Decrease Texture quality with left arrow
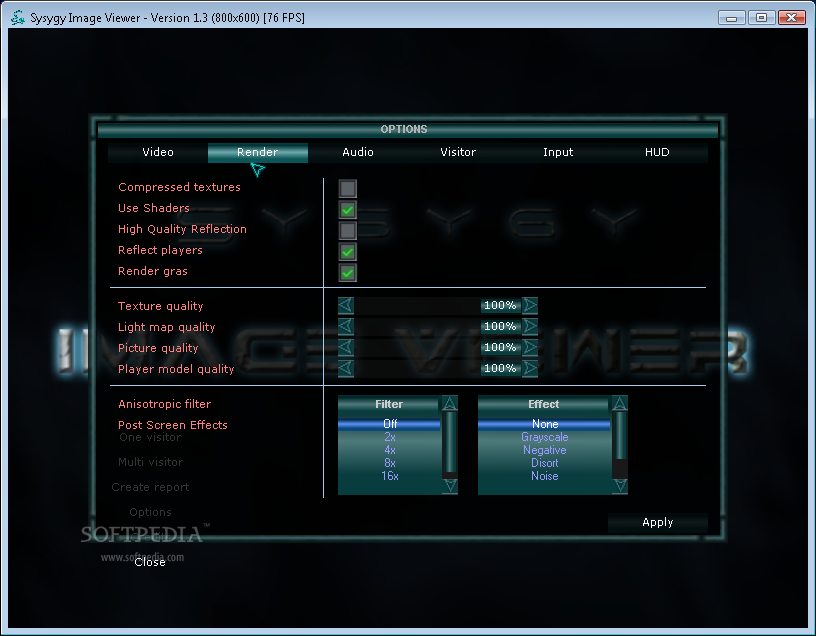 (346, 306)
